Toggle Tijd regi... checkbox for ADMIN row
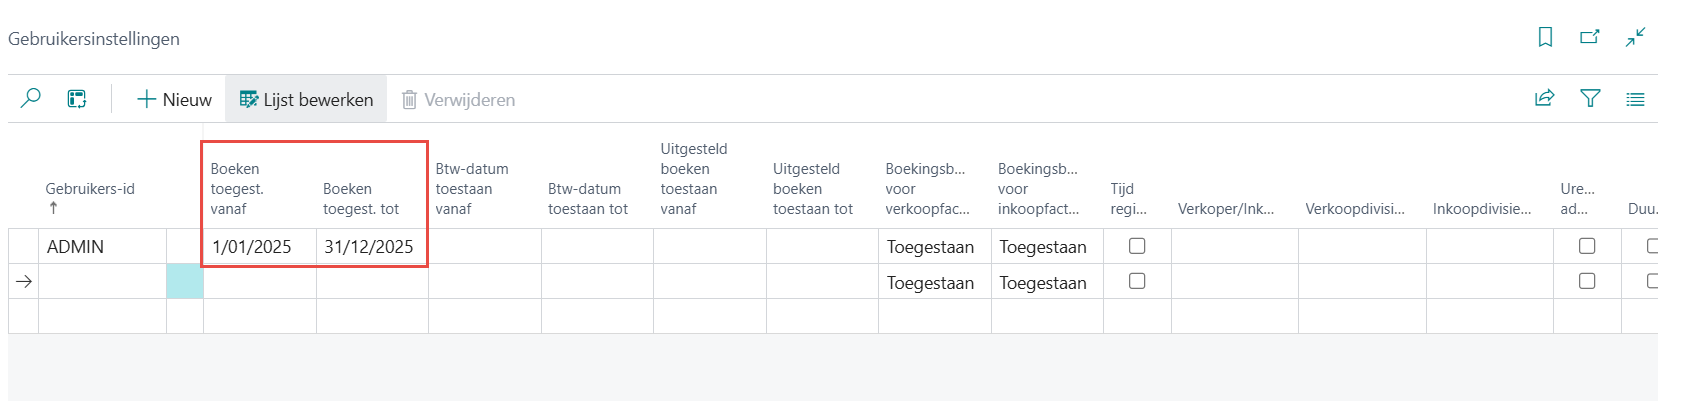1704x401 pixels. (1137, 246)
